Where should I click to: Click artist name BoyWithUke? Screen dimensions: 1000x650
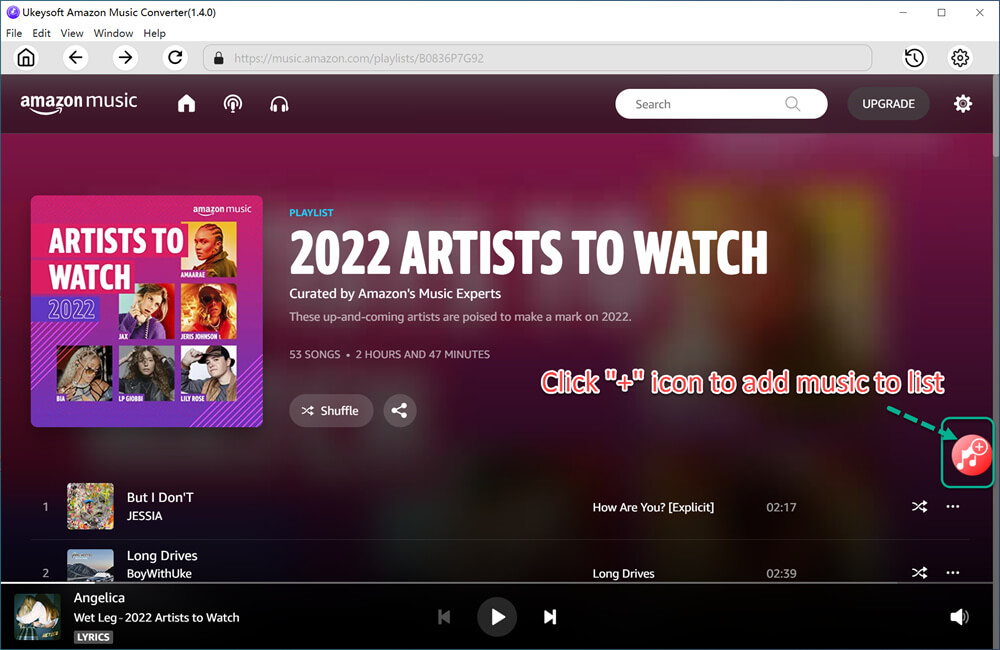point(159,573)
